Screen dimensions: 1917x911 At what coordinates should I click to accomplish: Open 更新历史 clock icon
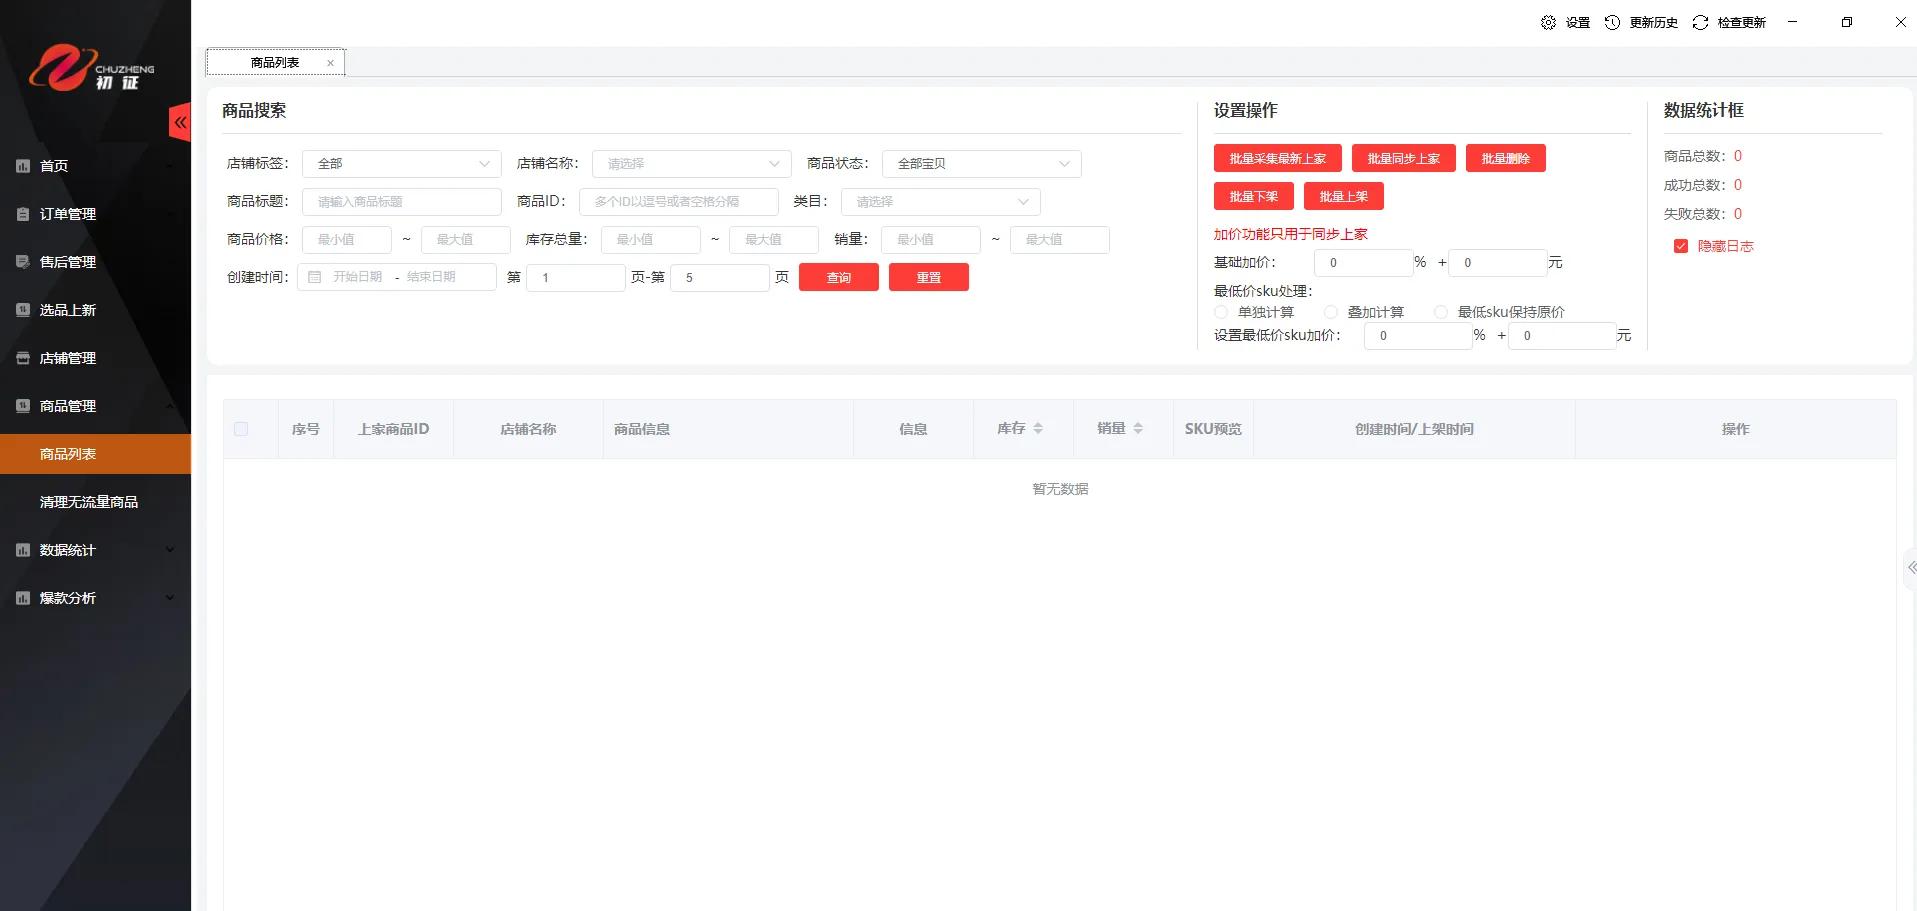pos(1612,22)
